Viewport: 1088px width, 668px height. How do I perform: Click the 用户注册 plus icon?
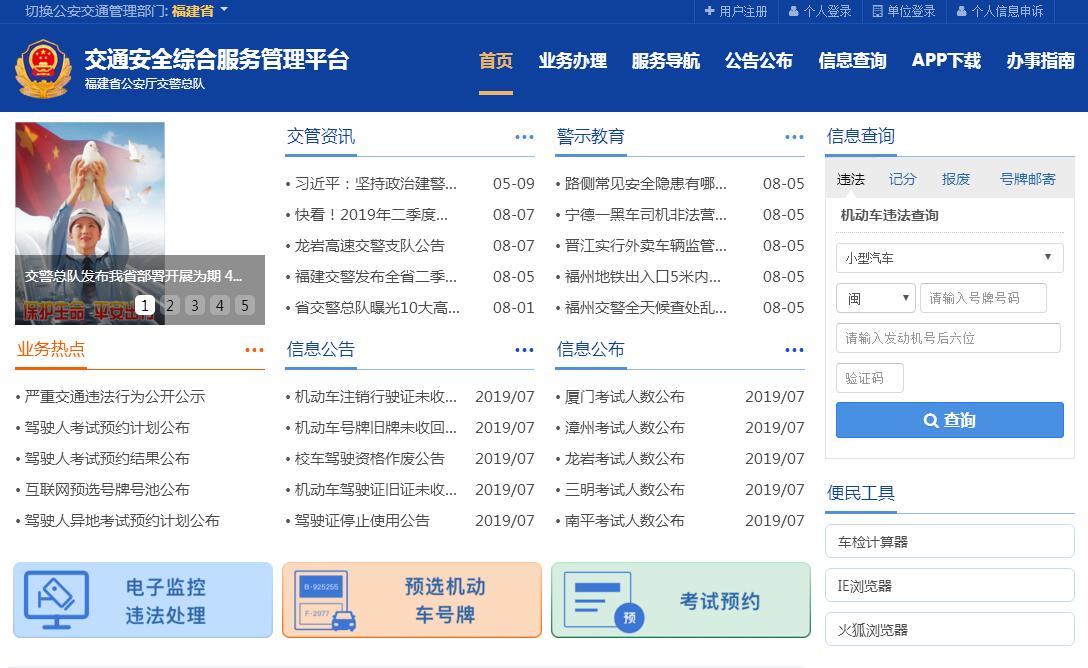tap(709, 11)
